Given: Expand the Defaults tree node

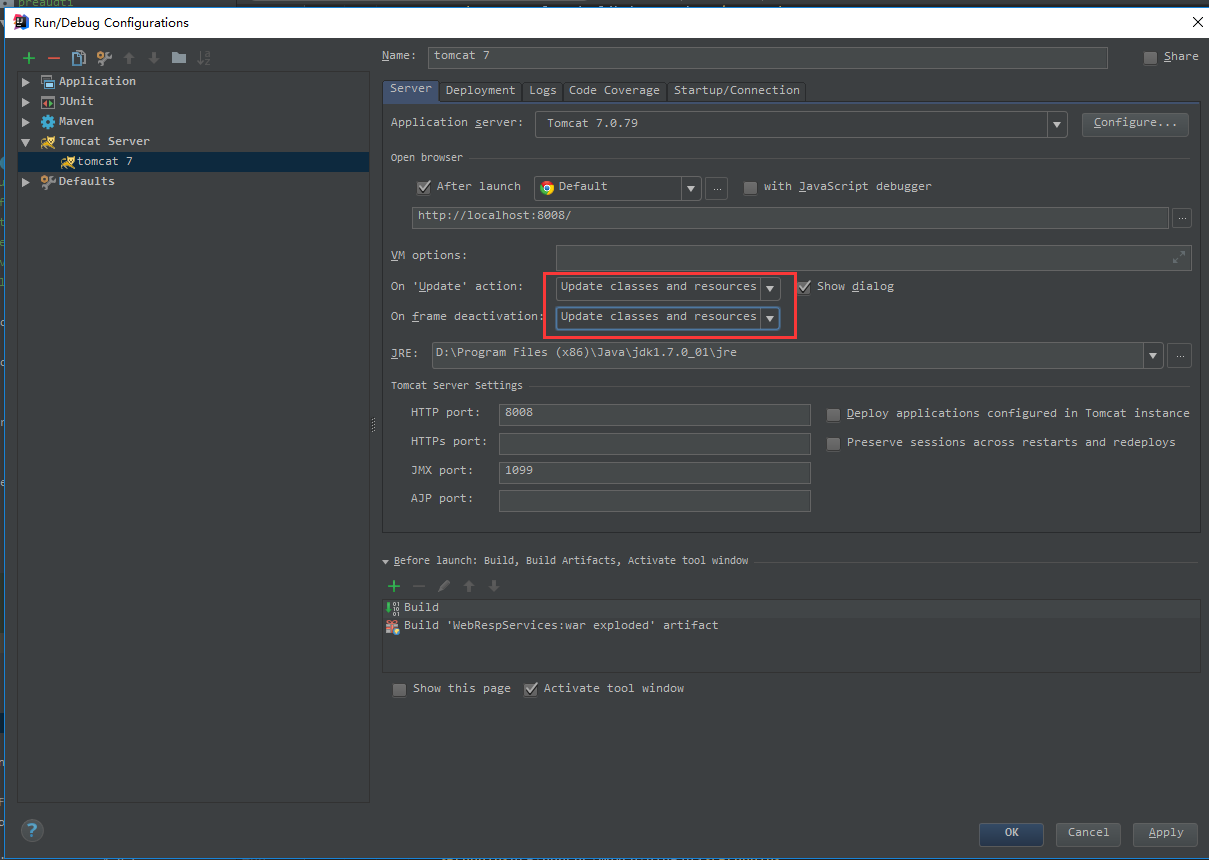Looking at the screenshot, I should [x=26, y=182].
